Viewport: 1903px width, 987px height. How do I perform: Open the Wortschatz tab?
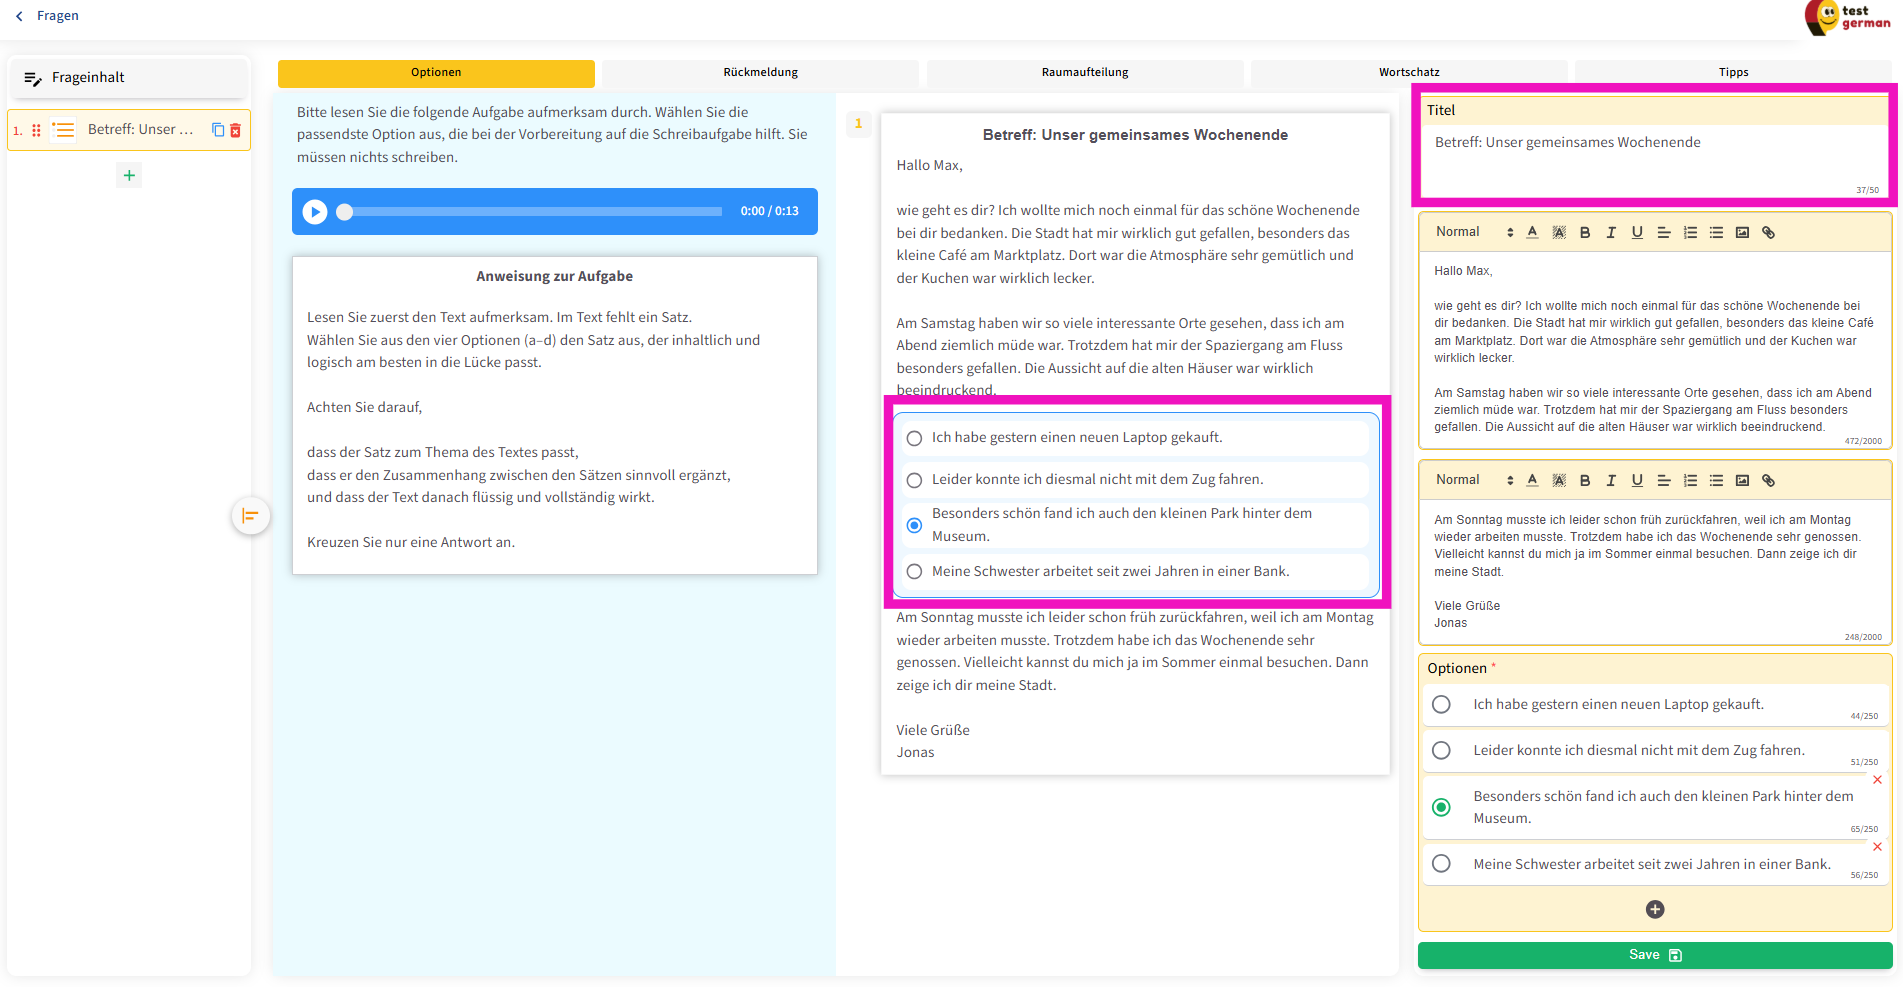tap(1408, 72)
